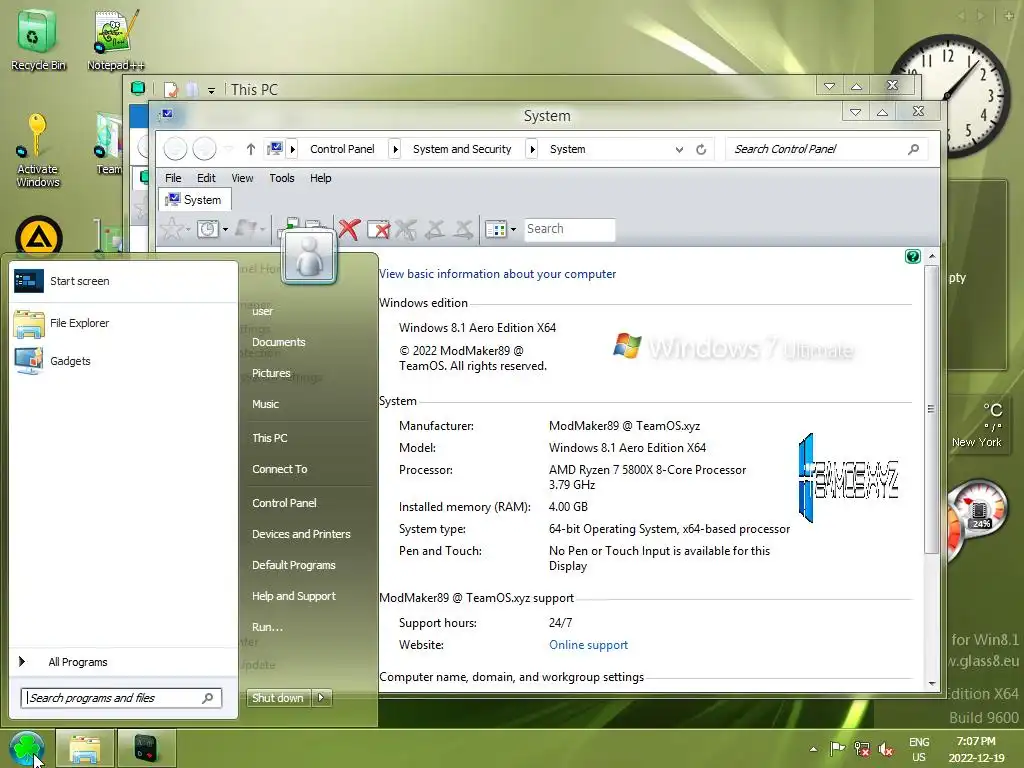The width and height of the screenshot is (1024, 768).
Task: Click the refresh icon in address bar
Action: pos(701,150)
